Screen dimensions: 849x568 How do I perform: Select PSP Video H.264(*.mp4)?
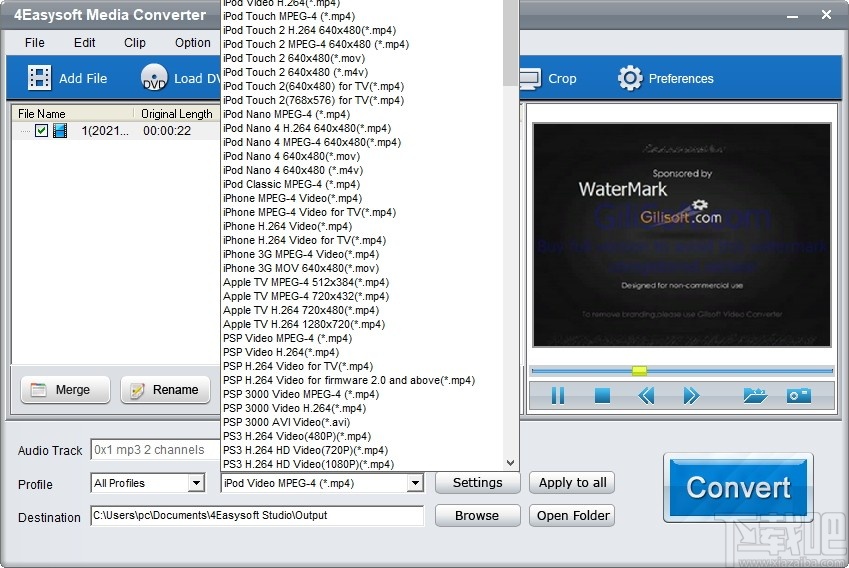(x=281, y=352)
